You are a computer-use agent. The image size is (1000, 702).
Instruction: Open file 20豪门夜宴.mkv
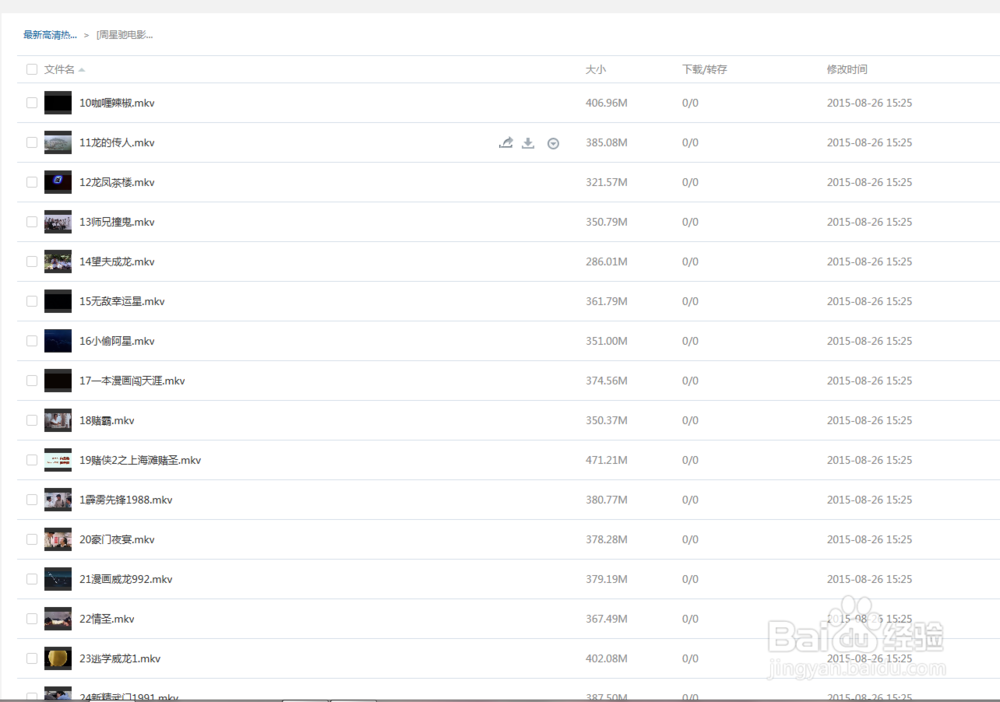click(x=117, y=539)
